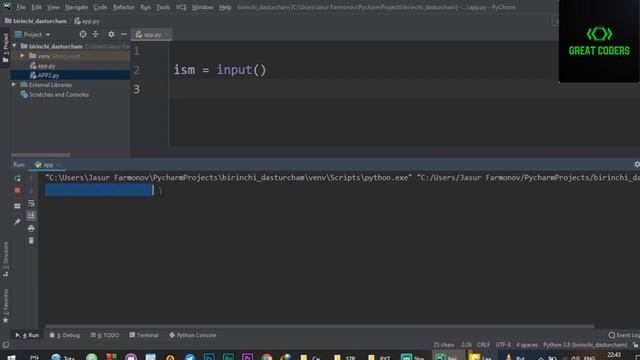Open the Tools menu
This screenshot has height=360, width=640.
click(x=163, y=7)
